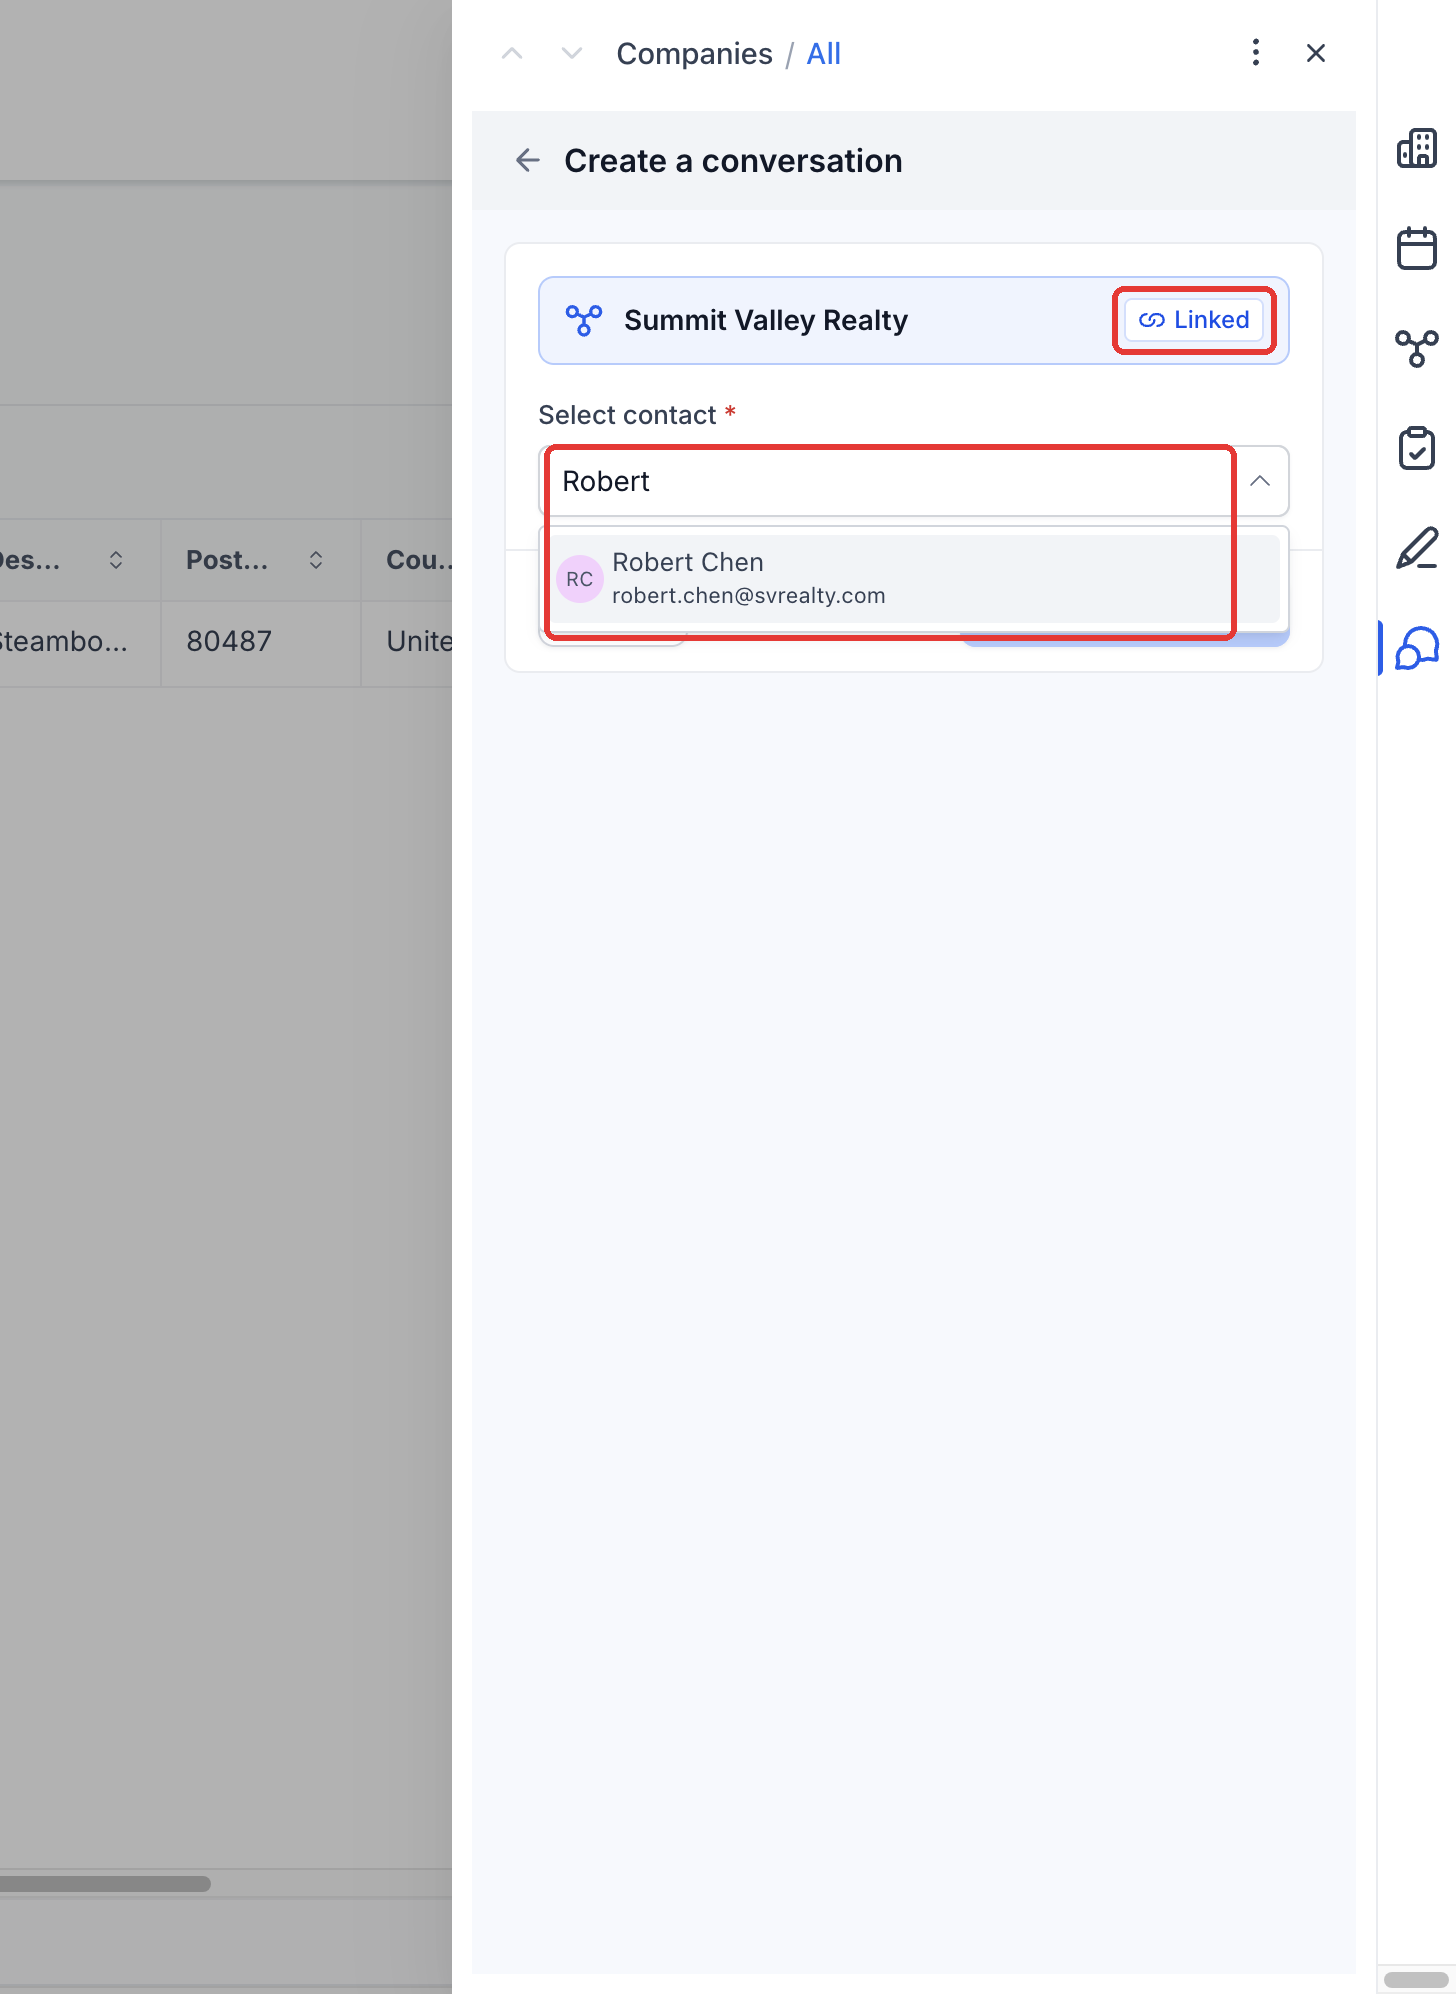Open the conversations chat sidebar icon
Screen dimensions: 1456x1994
coord(1417,648)
